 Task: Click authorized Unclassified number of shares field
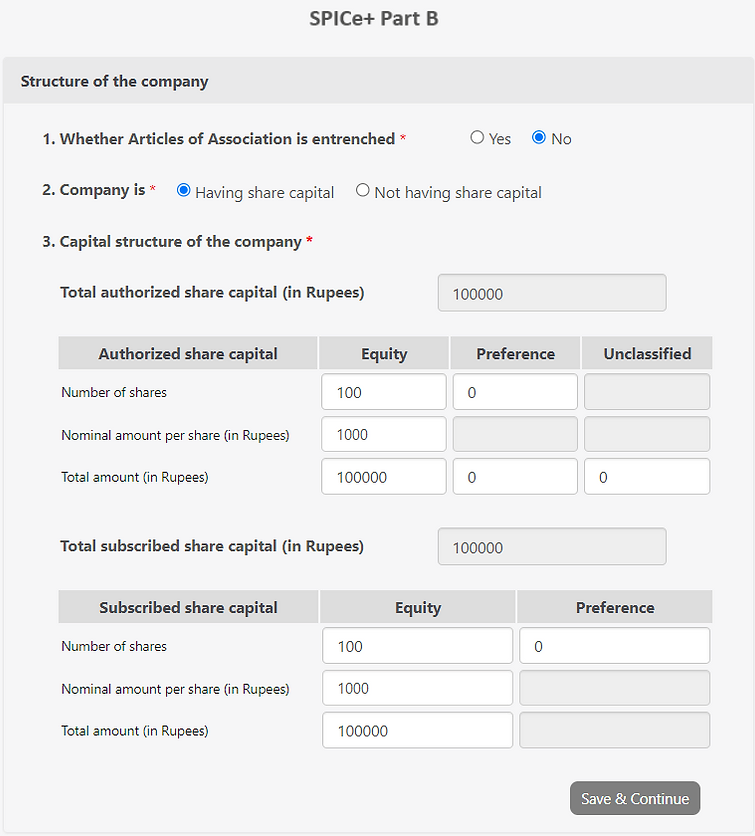pyautogui.click(x=647, y=392)
